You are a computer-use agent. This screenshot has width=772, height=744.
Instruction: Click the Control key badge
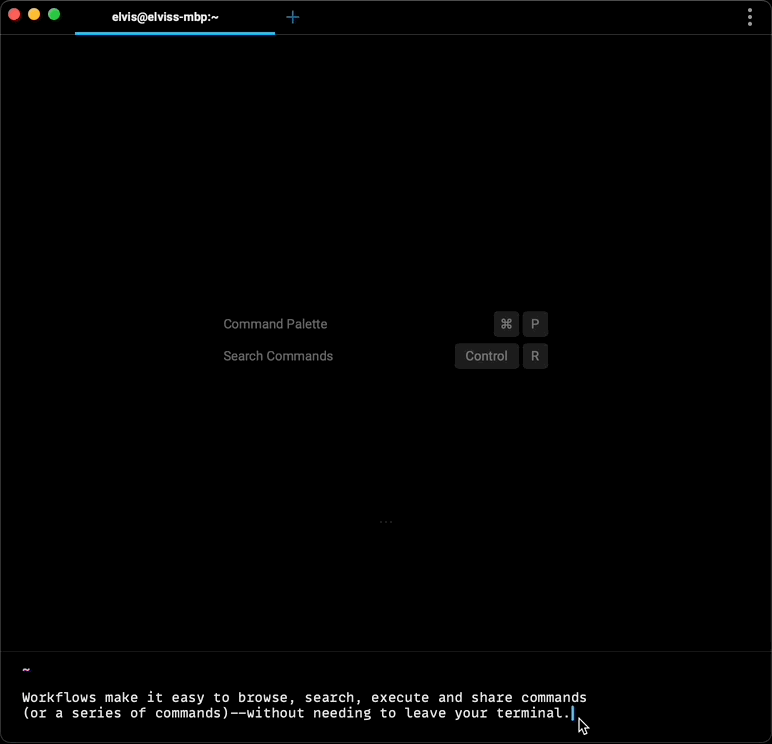coord(486,356)
